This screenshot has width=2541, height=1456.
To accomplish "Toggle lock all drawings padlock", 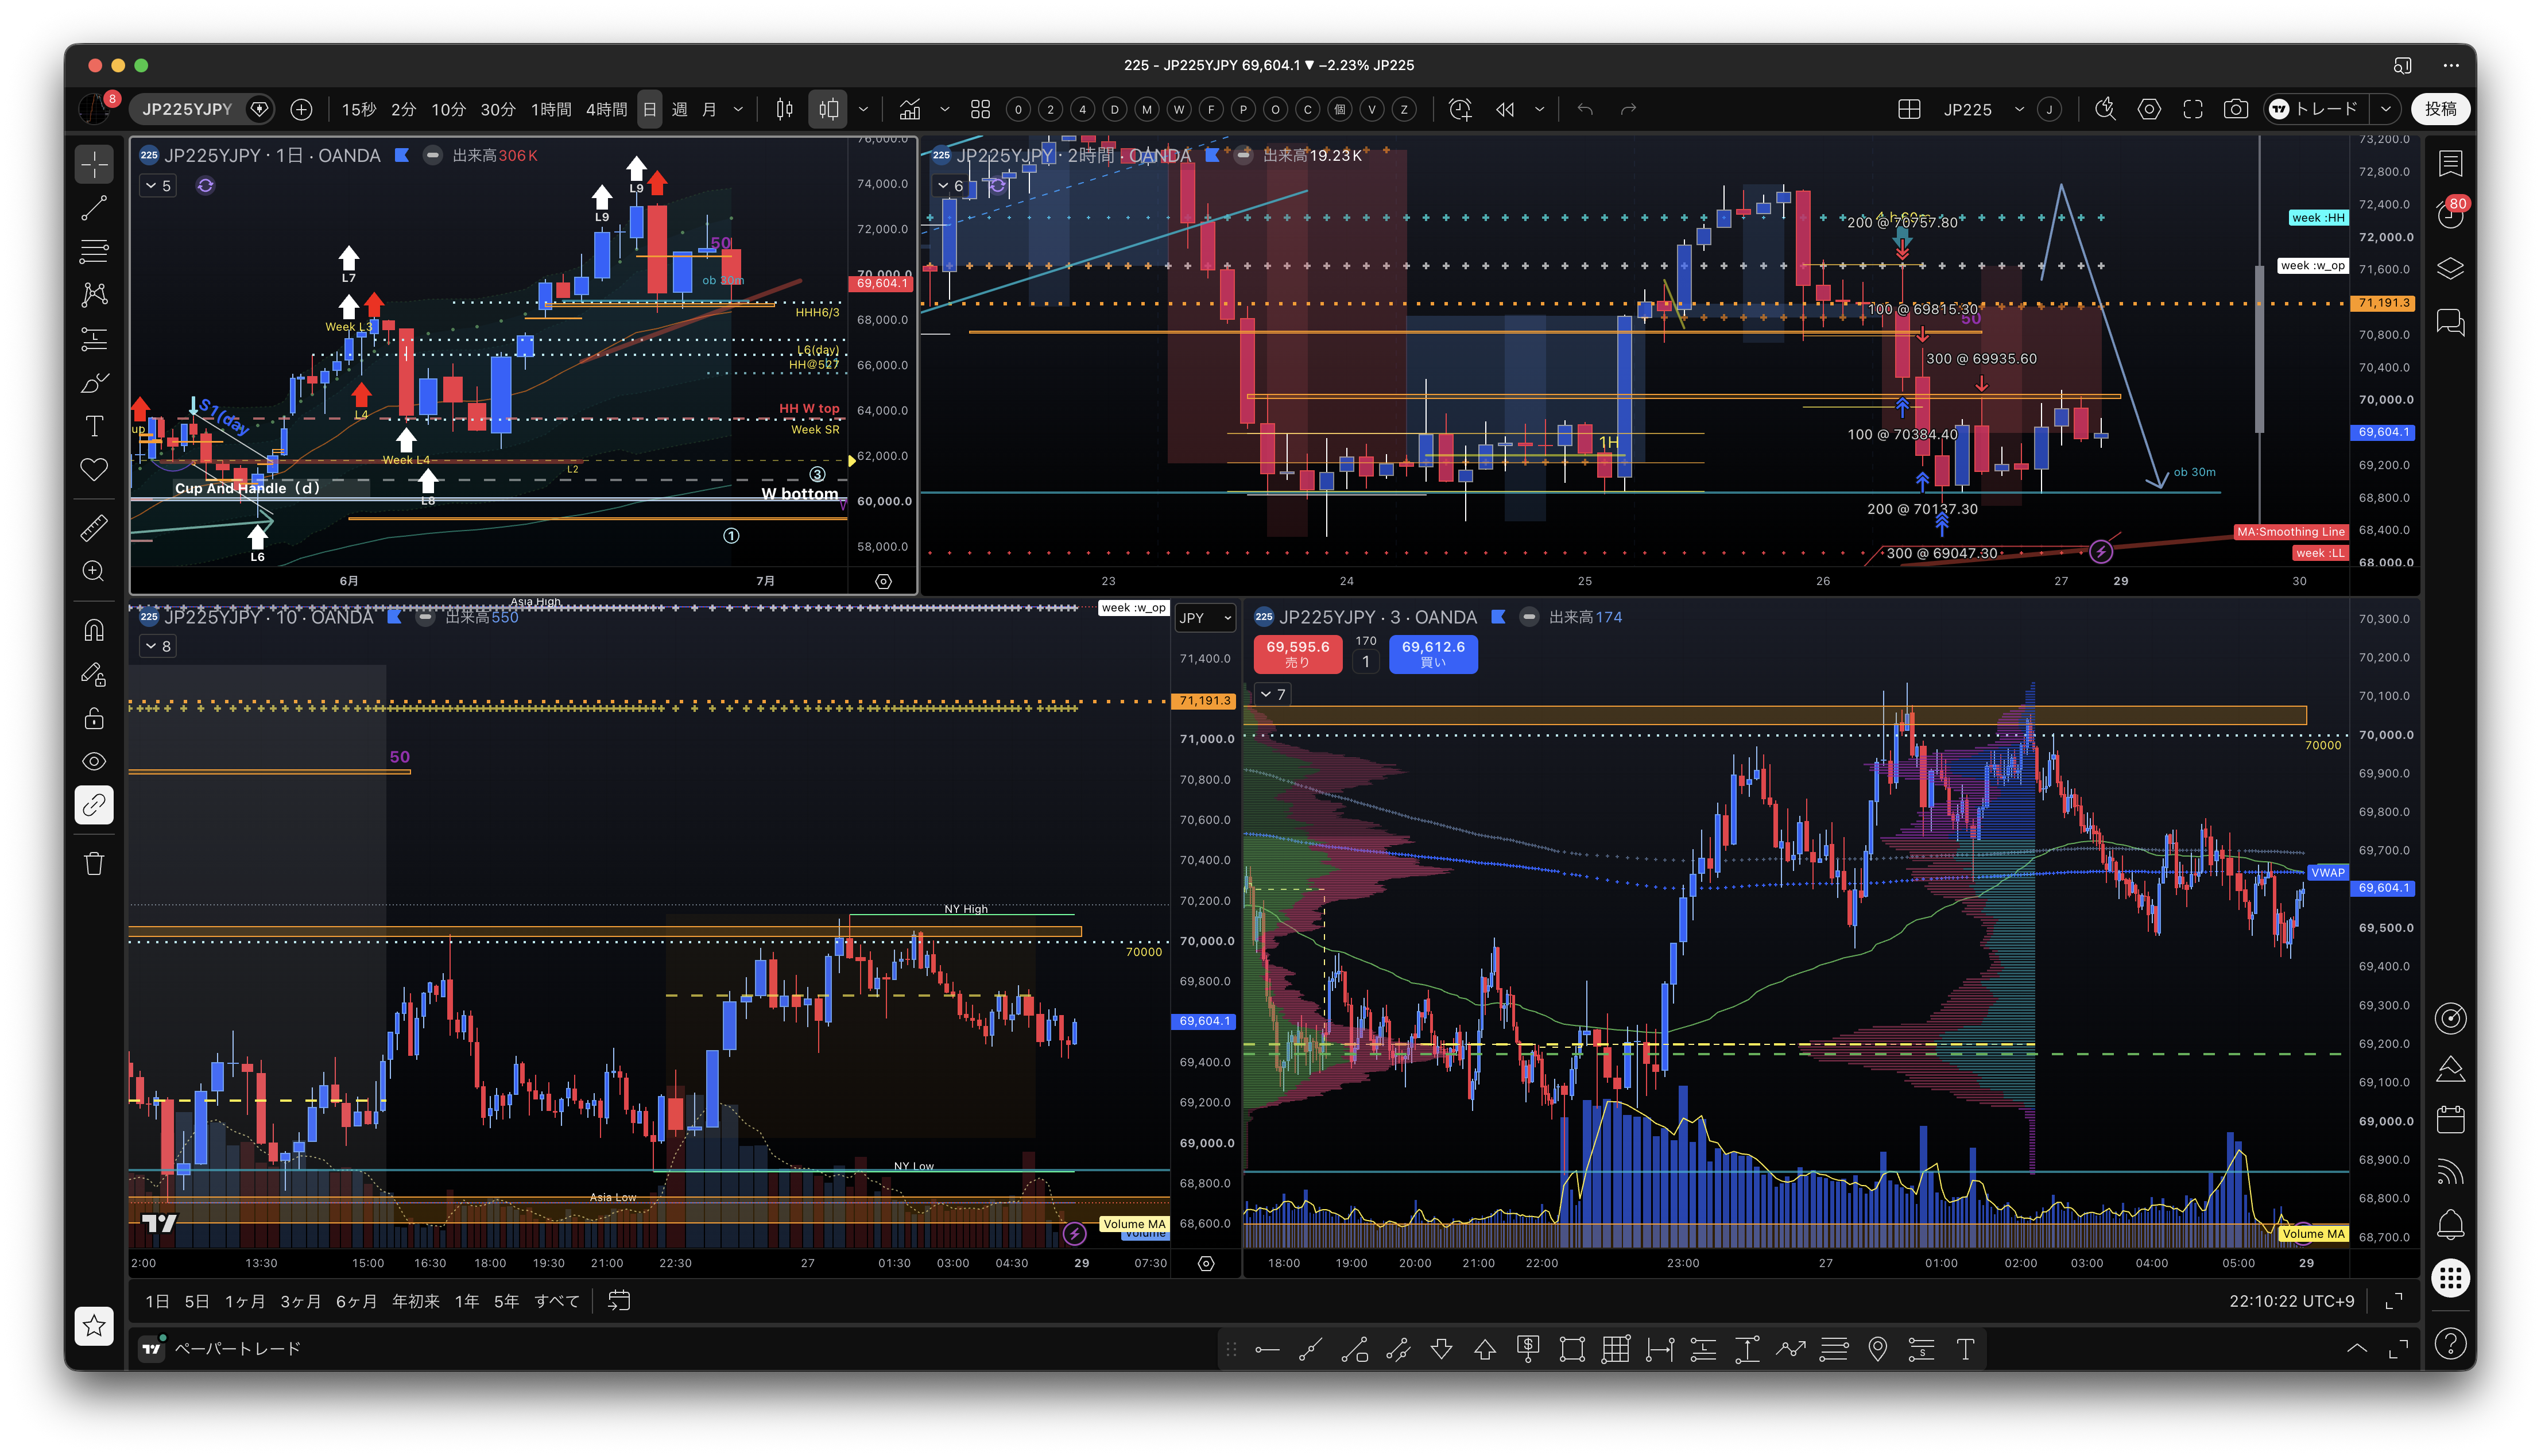I will pyautogui.click(x=94, y=718).
